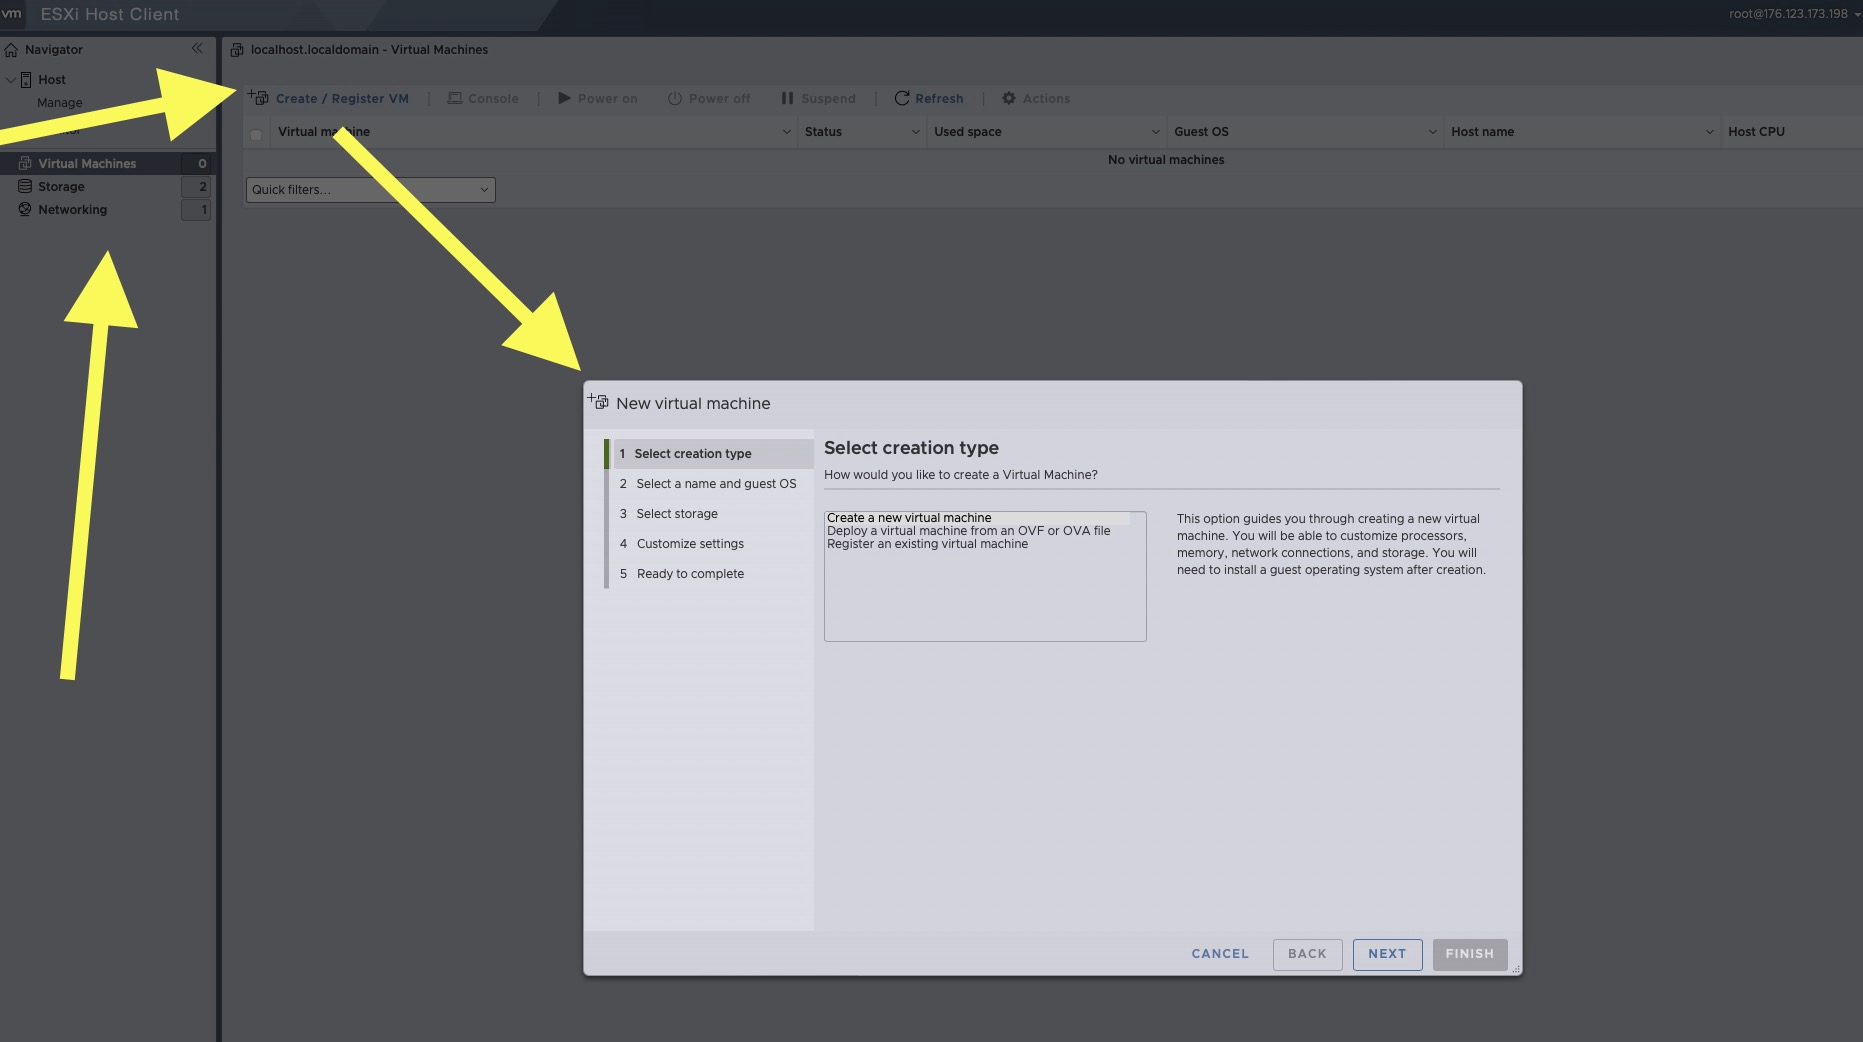Click the Power off icon
The image size is (1863, 1042).
(675, 98)
